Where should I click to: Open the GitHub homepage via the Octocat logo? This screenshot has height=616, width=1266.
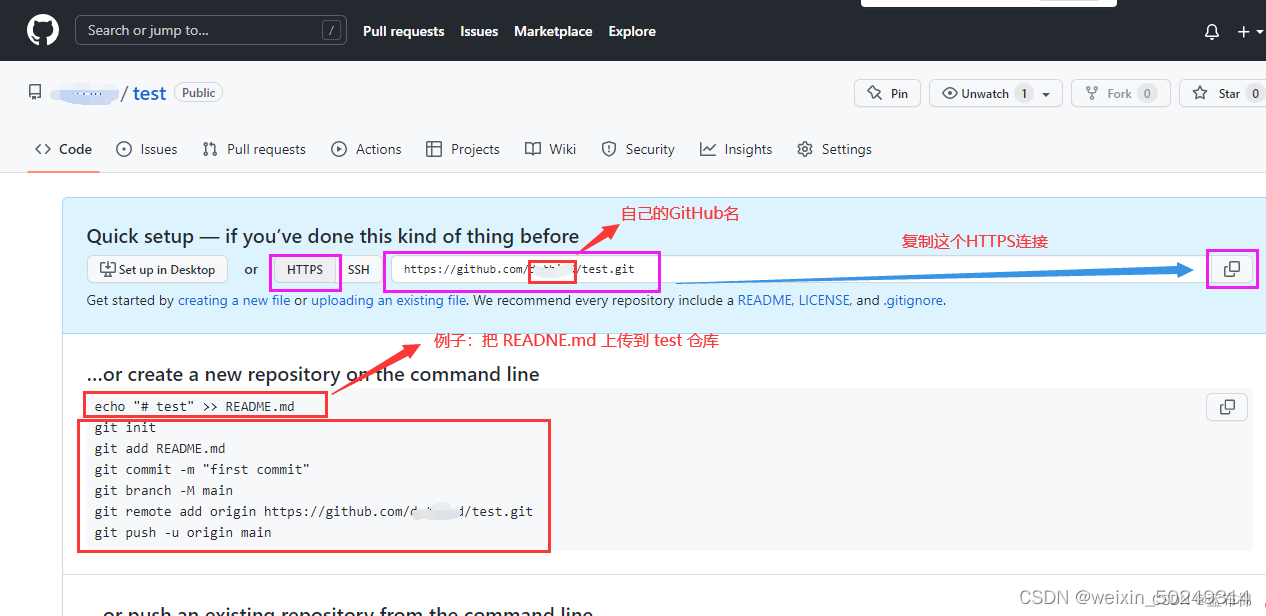43,31
